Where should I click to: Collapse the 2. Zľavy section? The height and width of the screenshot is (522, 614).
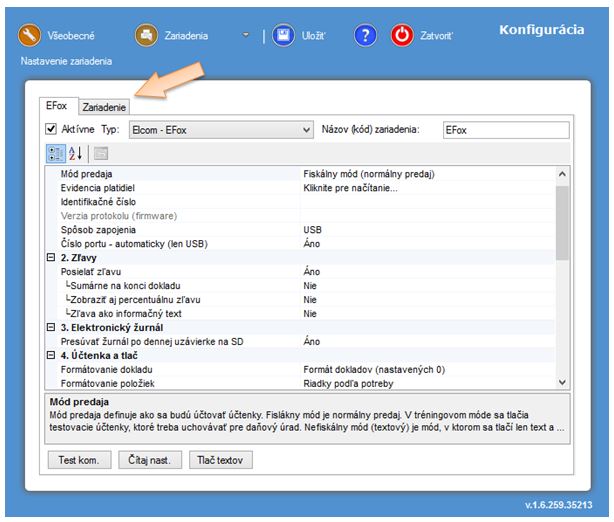[51, 258]
